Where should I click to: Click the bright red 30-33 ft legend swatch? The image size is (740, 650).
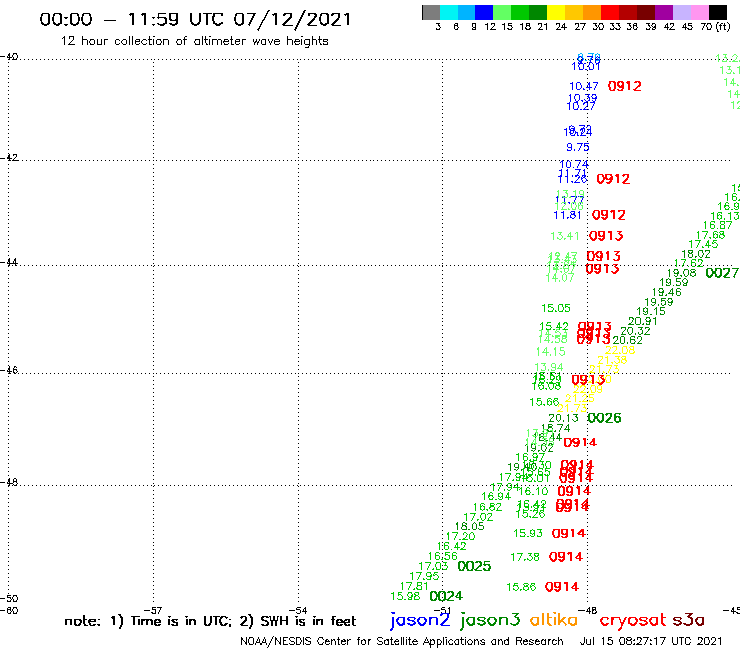[x=609, y=12]
